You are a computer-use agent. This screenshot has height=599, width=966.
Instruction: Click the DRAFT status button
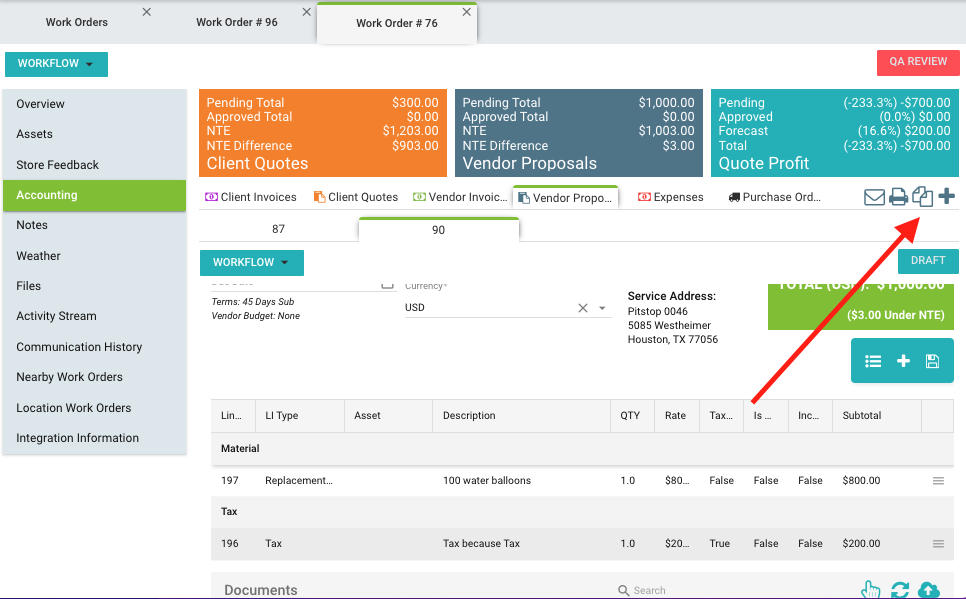point(927,261)
